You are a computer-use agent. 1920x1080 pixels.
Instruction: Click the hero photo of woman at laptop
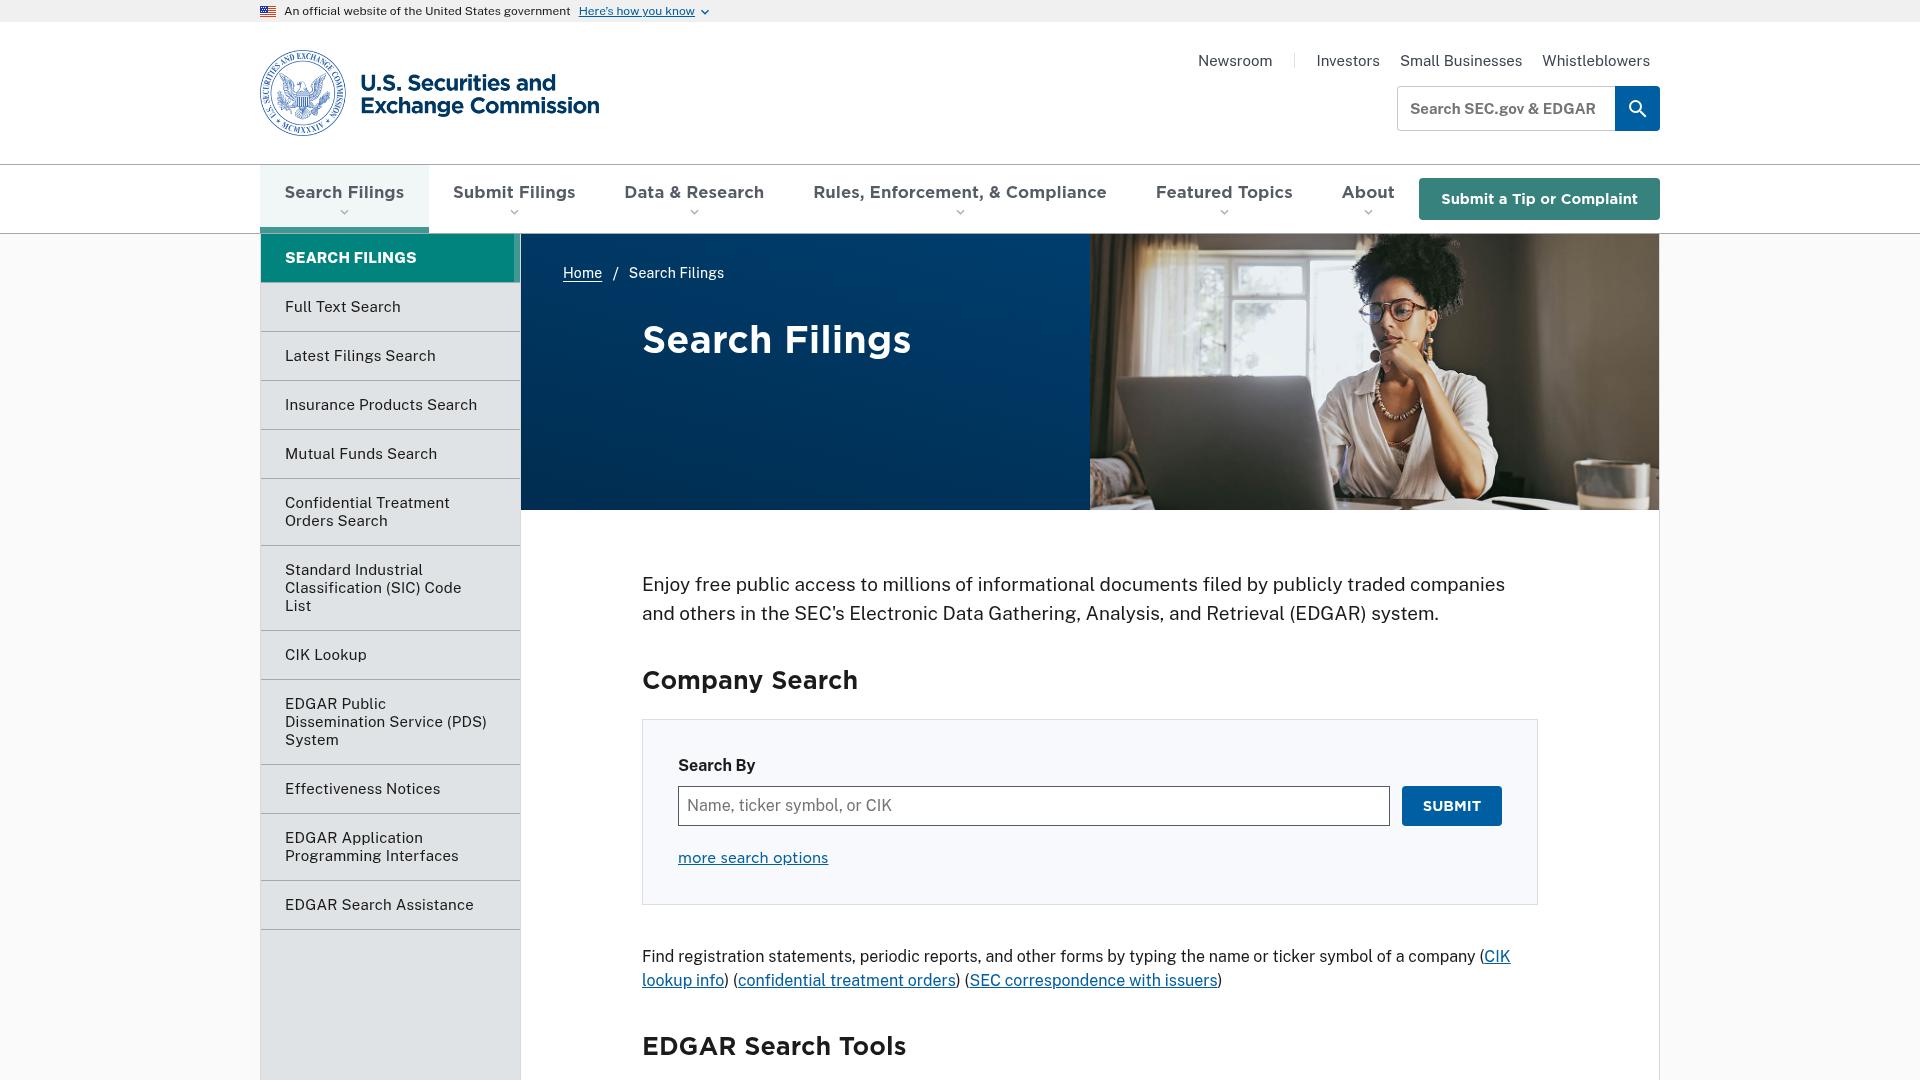click(x=1374, y=372)
